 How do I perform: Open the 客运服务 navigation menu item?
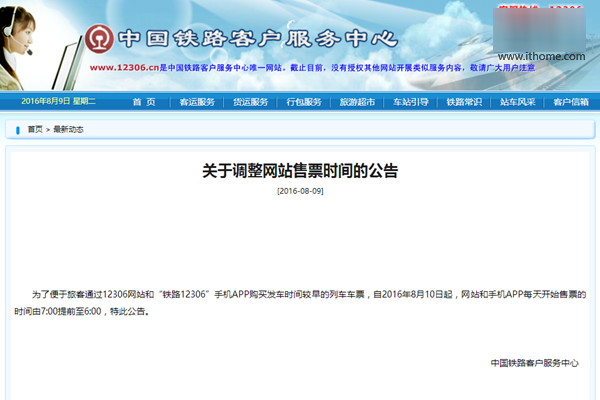tap(197, 102)
